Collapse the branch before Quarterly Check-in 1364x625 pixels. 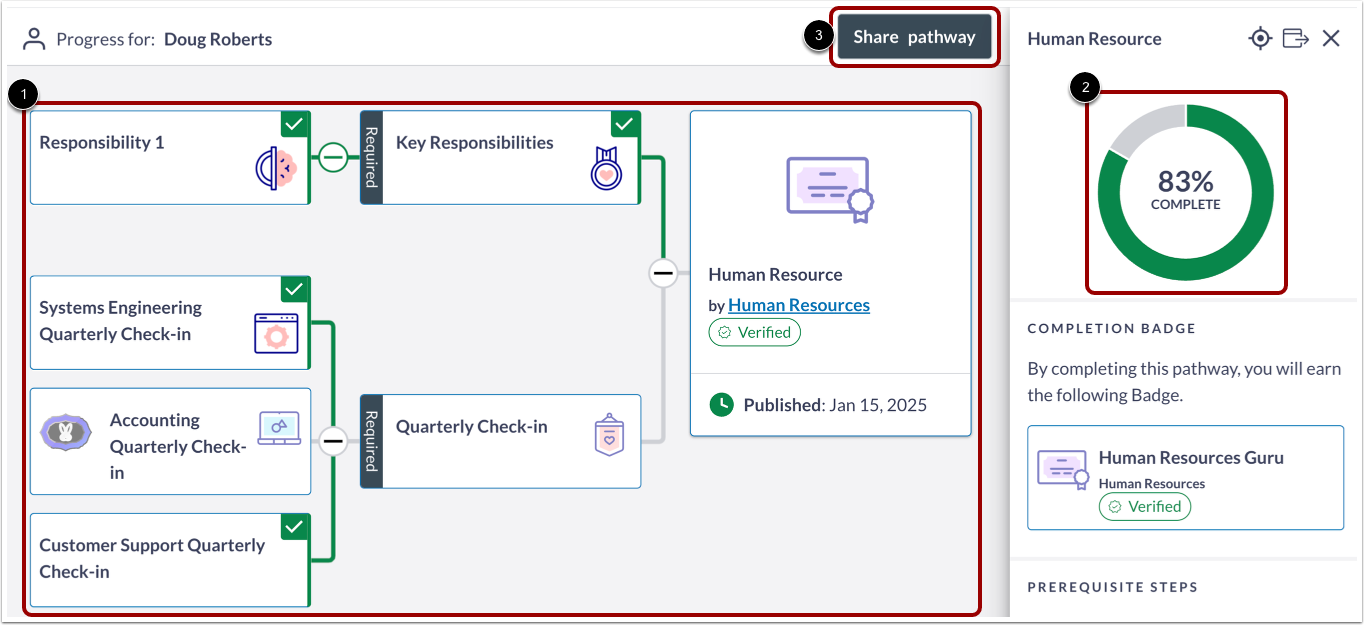pyautogui.click(x=333, y=441)
